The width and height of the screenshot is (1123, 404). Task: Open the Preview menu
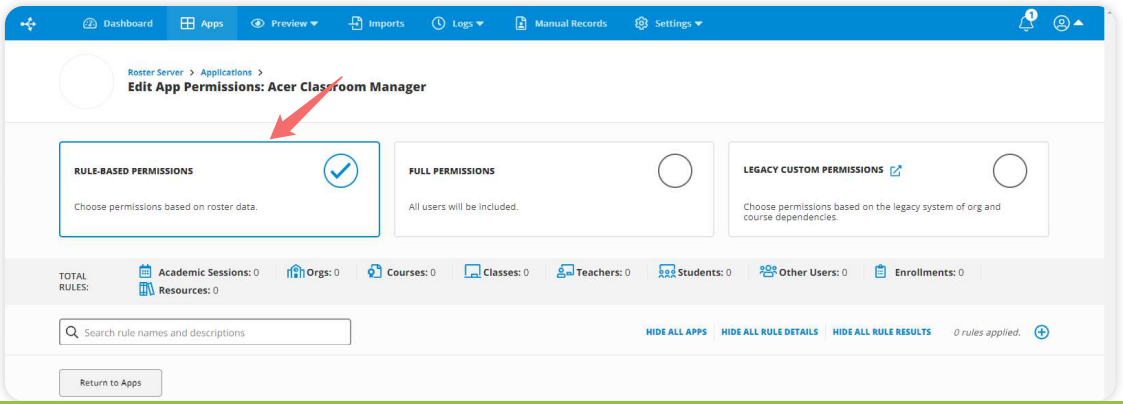[x=284, y=24]
